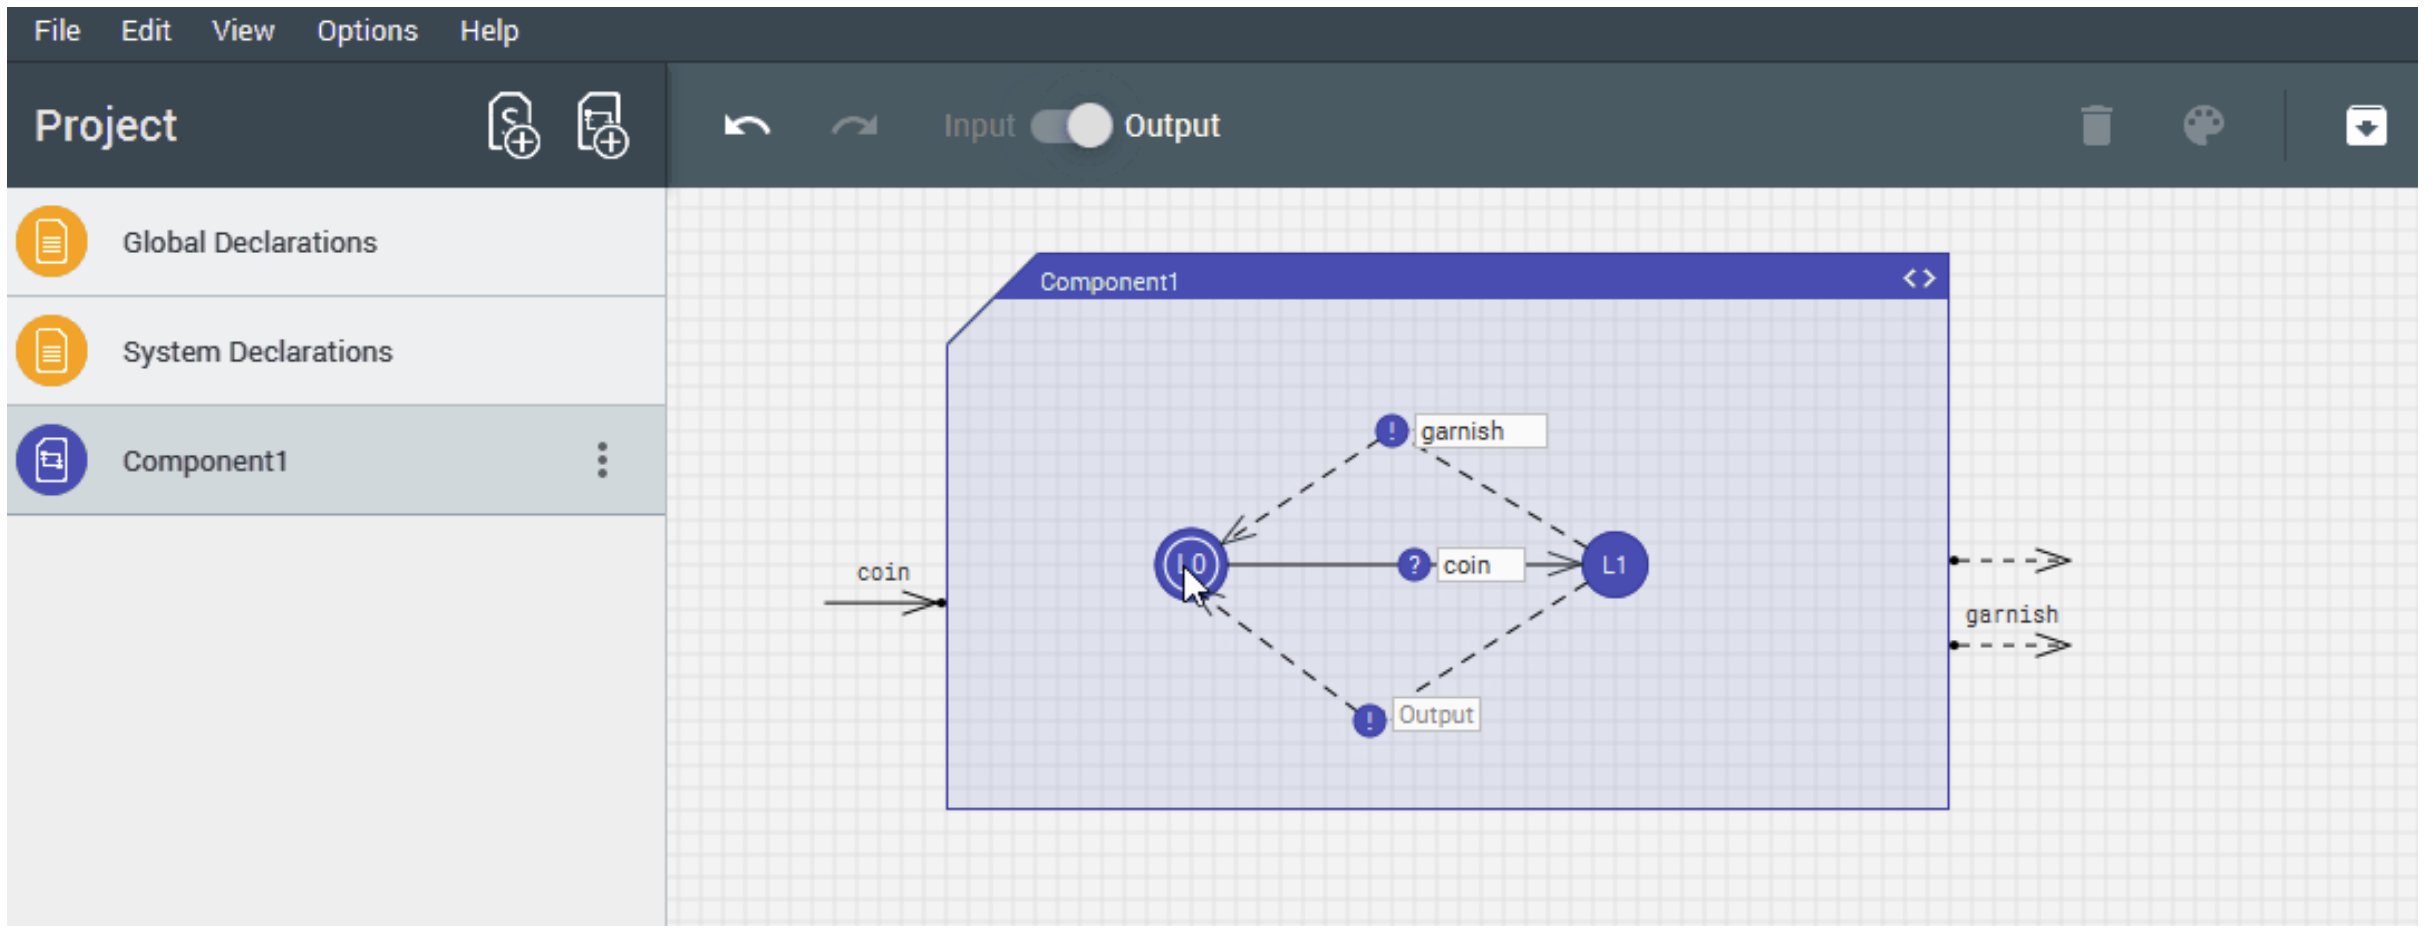Screen dimensions: 2434x948
Task: Click the Component1 title in blue header
Action: (1108, 282)
